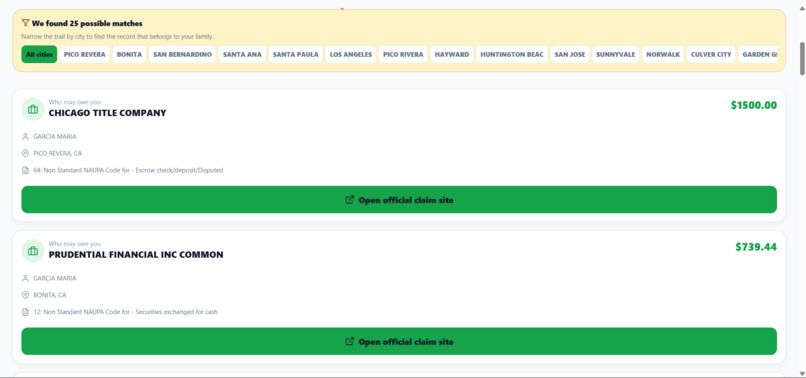This screenshot has width=806, height=378.
Task: Filter results to BONITA
Action: pos(129,55)
